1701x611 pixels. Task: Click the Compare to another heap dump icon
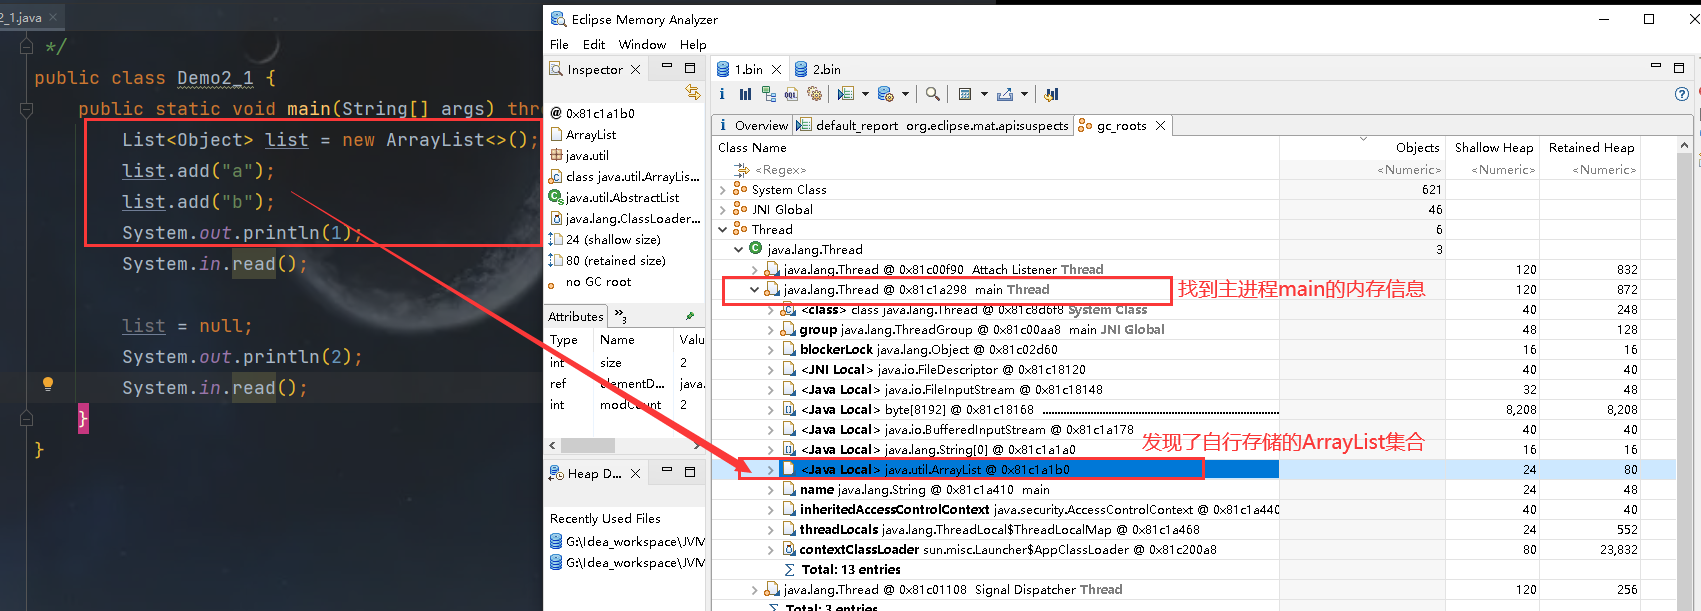pos(1051,94)
